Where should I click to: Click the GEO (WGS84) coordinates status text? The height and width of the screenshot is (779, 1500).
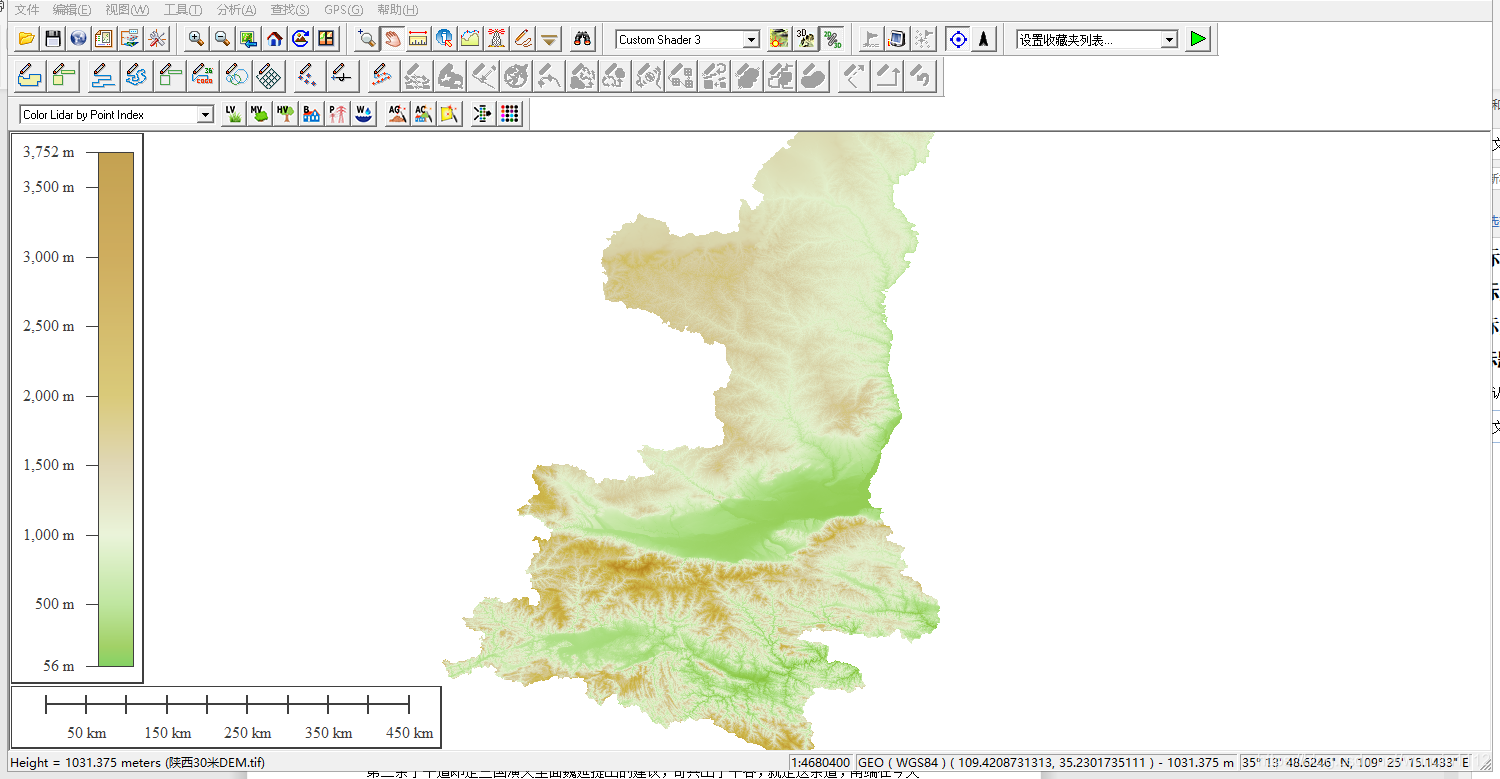(1046, 763)
